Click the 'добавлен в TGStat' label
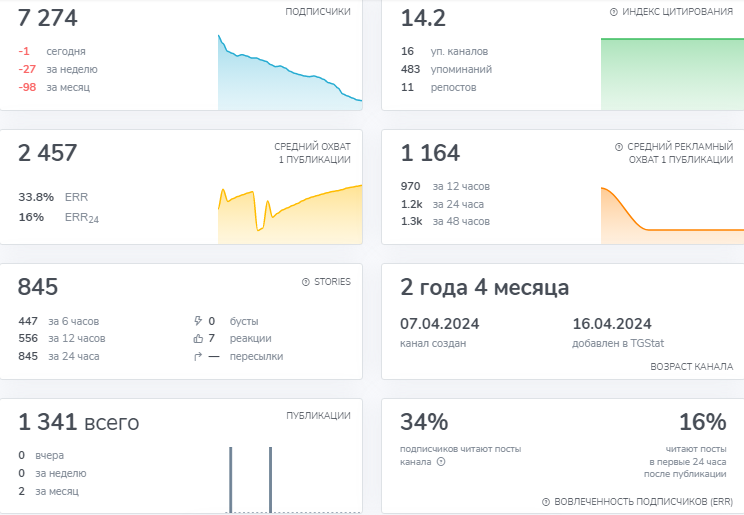The width and height of the screenshot is (744, 515). pyautogui.click(x=618, y=343)
